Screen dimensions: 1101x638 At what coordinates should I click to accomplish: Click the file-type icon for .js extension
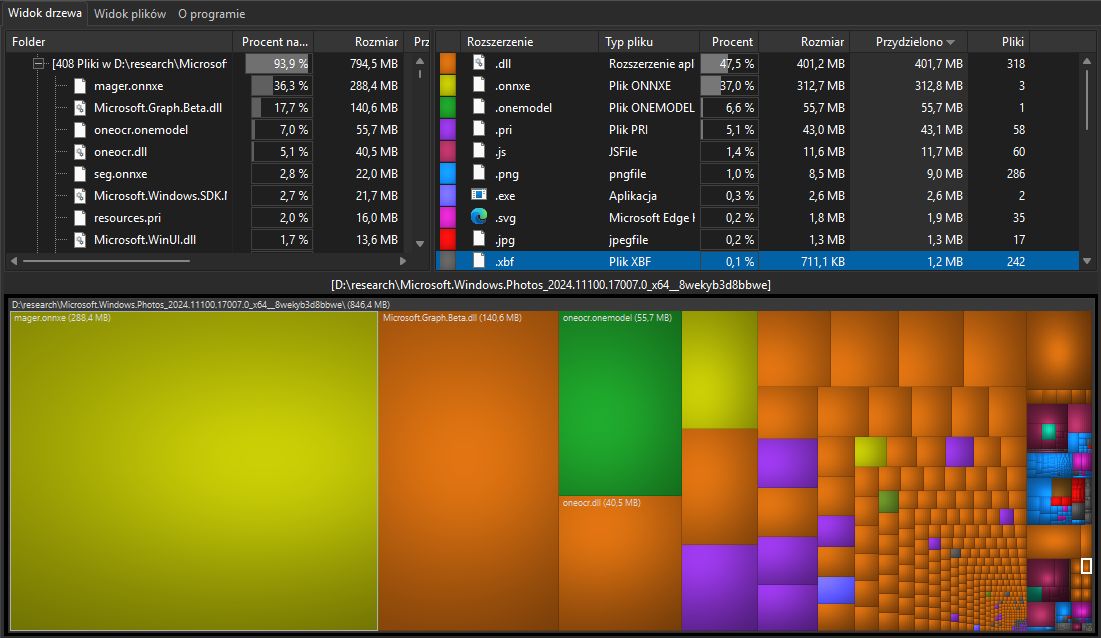[479, 152]
